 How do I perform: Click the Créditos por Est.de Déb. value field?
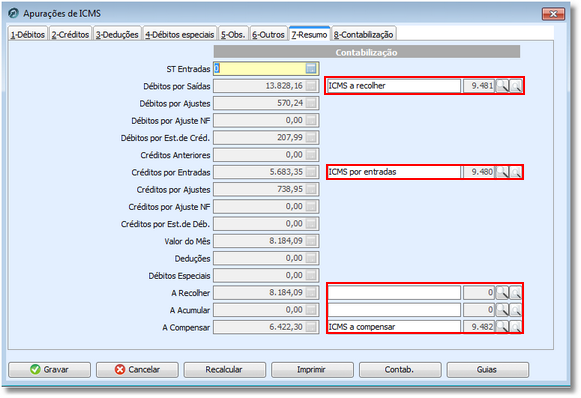pos(266,224)
